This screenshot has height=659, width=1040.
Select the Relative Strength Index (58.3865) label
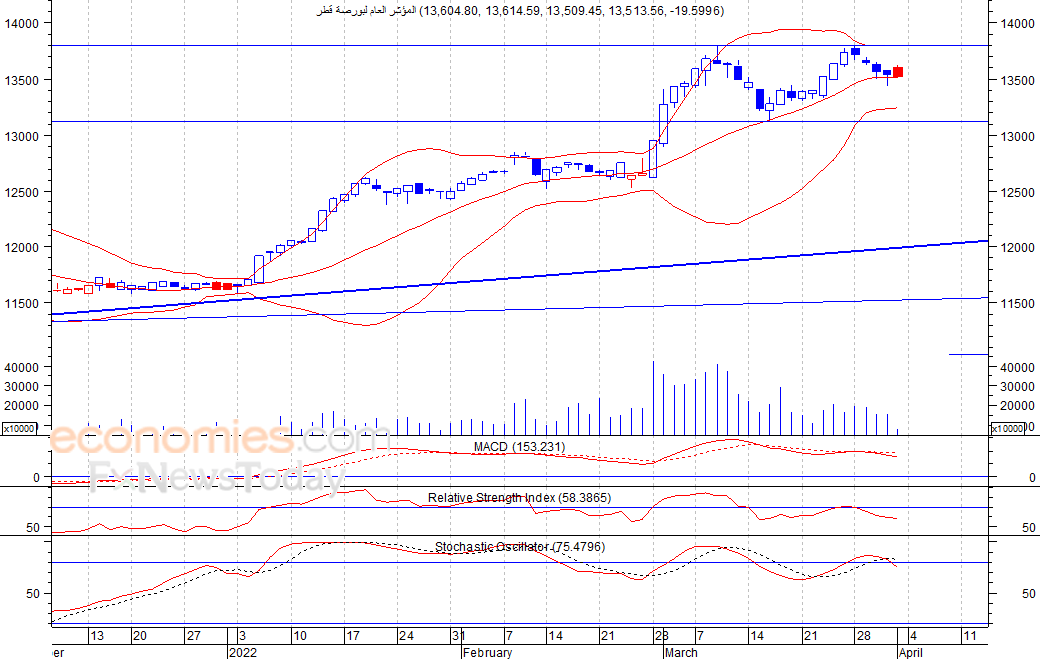point(519,497)
